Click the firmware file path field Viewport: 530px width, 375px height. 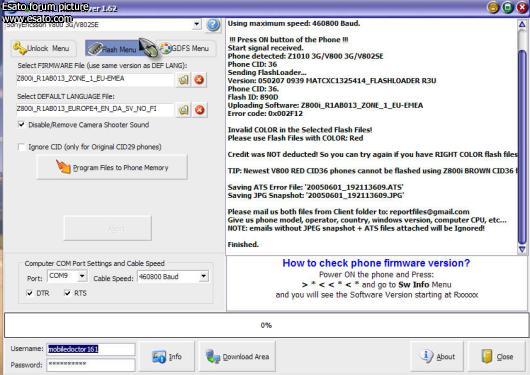[x=95, y=79]
